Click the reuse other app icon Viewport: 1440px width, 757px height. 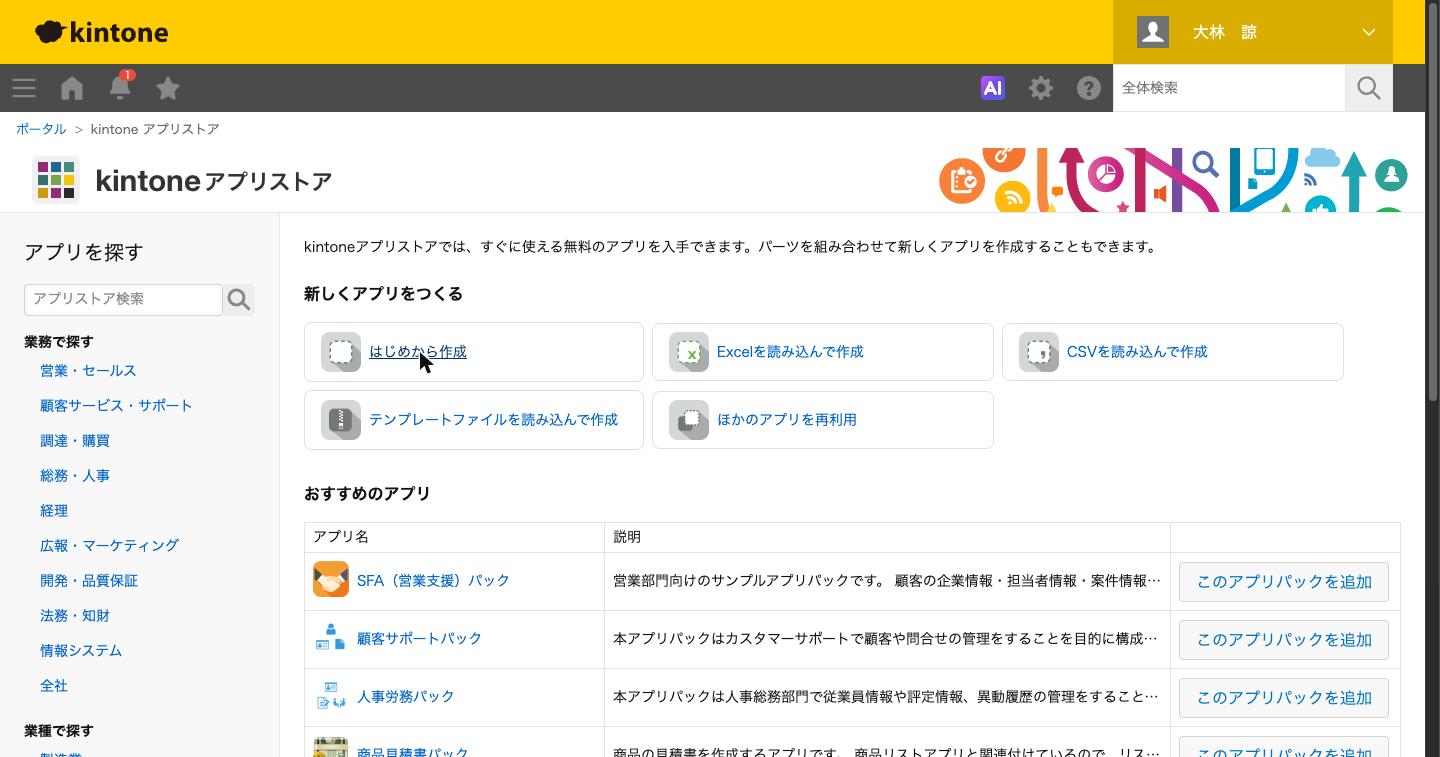pyautogui.click(x=689, y=420)
